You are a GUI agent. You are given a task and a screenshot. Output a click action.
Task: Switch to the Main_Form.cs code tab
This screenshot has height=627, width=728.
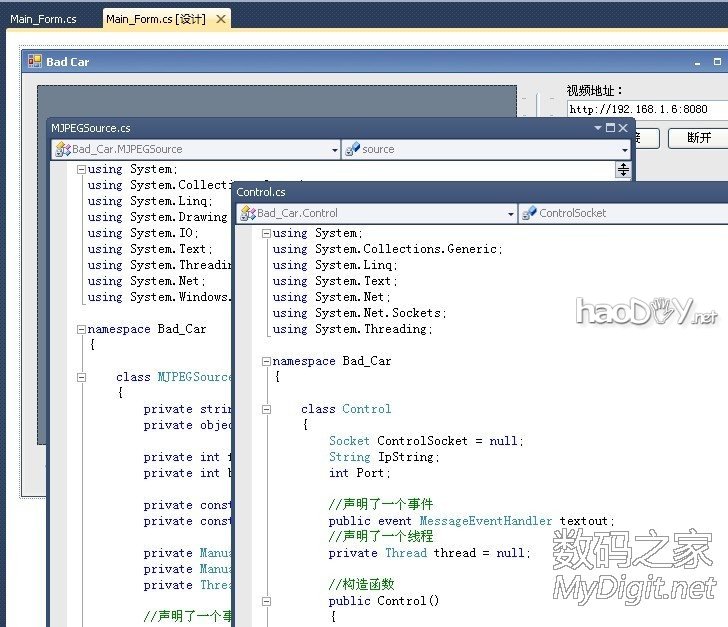43,19
